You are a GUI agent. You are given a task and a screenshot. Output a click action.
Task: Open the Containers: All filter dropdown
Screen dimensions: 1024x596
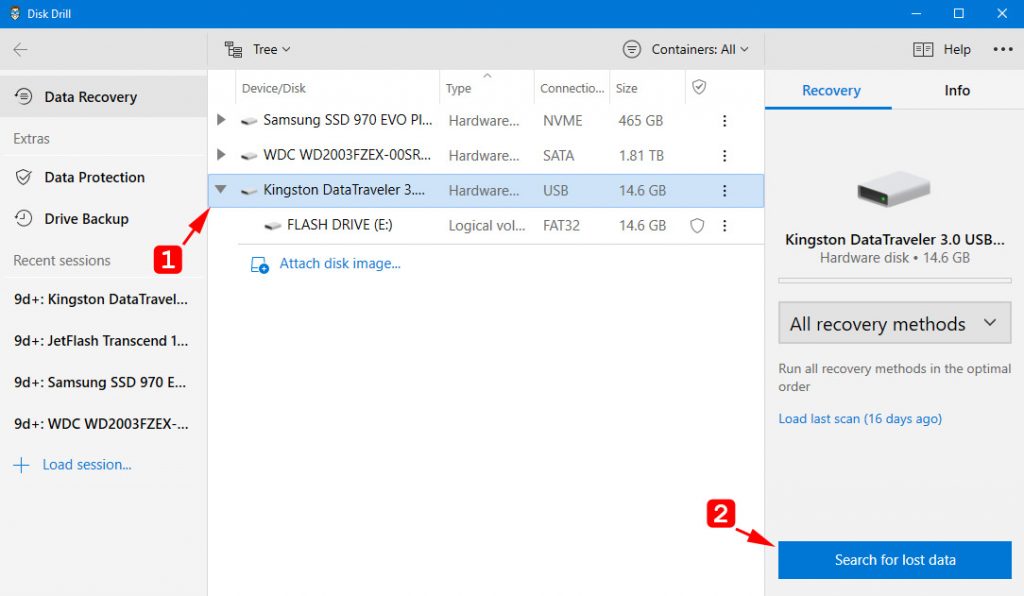[686, 48]
